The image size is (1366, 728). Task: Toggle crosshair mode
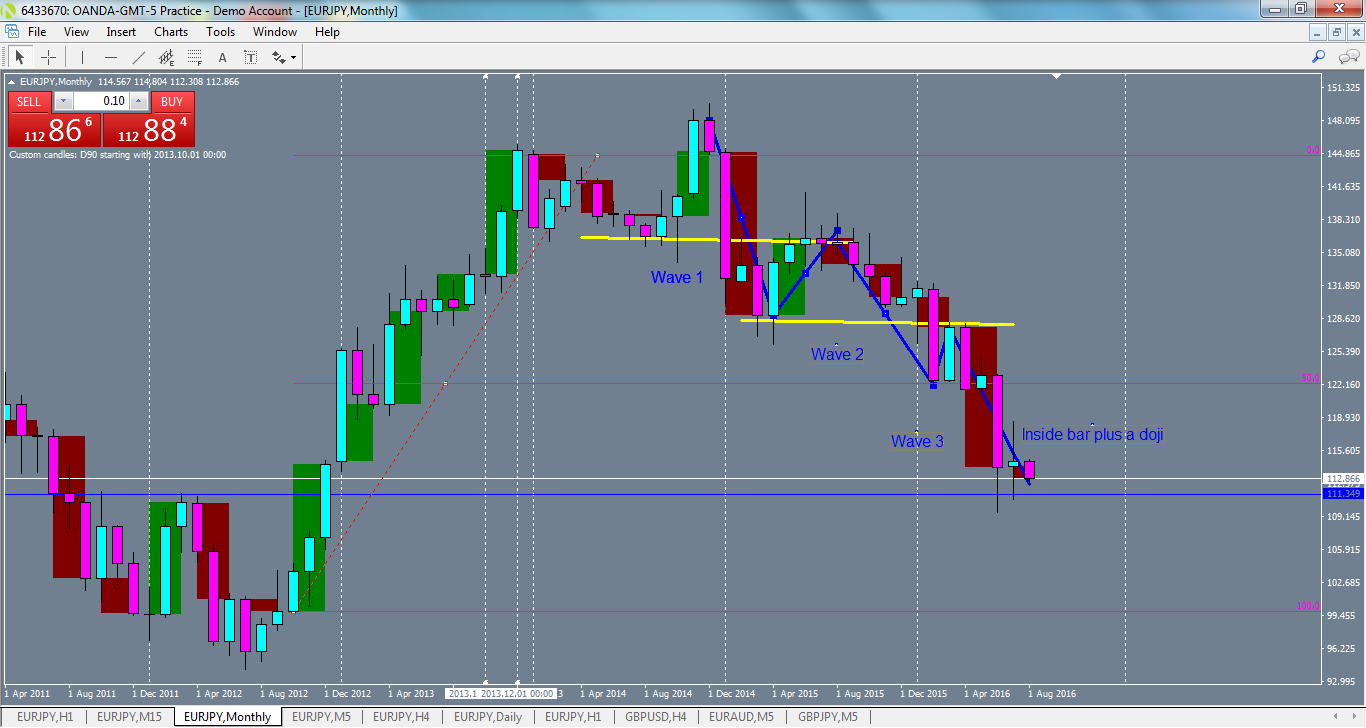(x=48, y=57)
